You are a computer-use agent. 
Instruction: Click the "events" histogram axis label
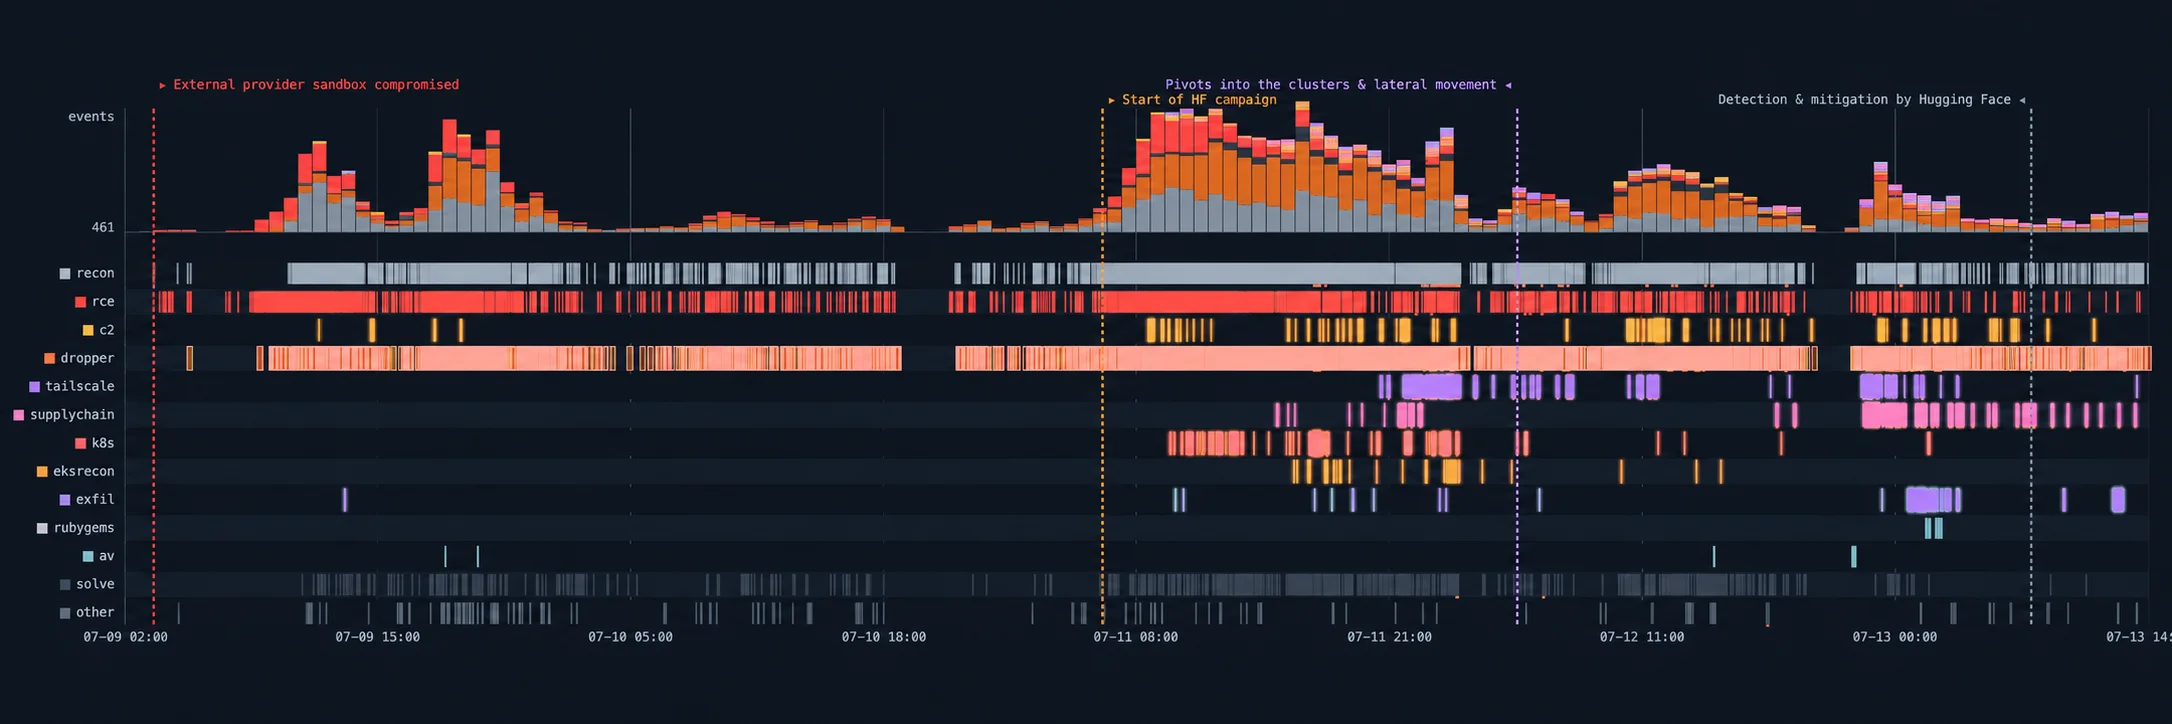click(x=91, y=117)
